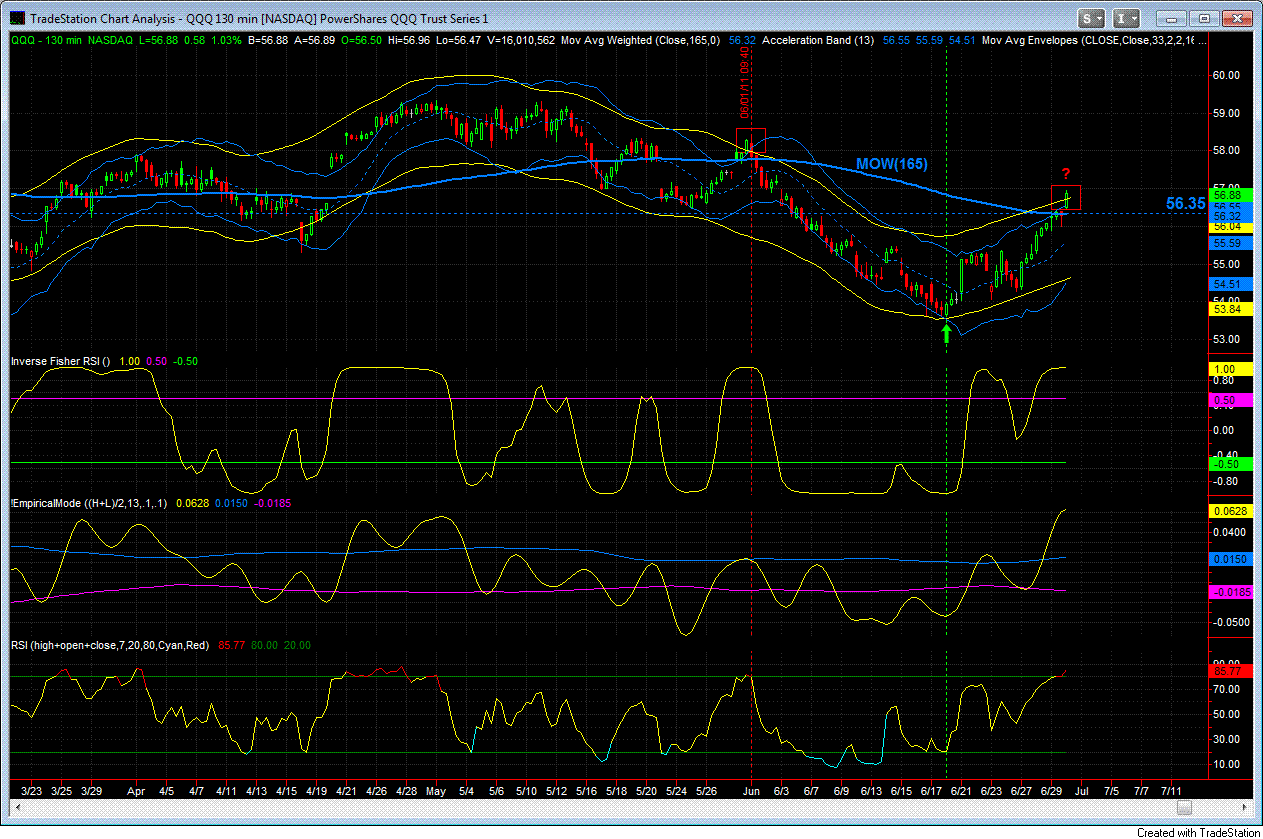Viewport: 1263px width, 839px height.
Task: Open the S symbol-link dropdown in title bar
Action: point(1091,18)
